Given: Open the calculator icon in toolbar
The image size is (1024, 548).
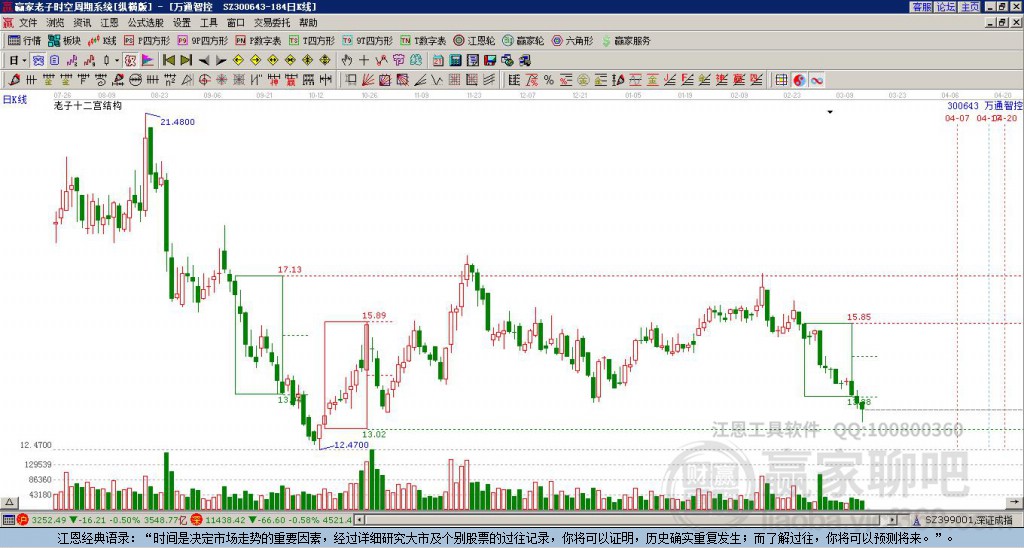Looking at the screenshot, I should click(455, 61).
